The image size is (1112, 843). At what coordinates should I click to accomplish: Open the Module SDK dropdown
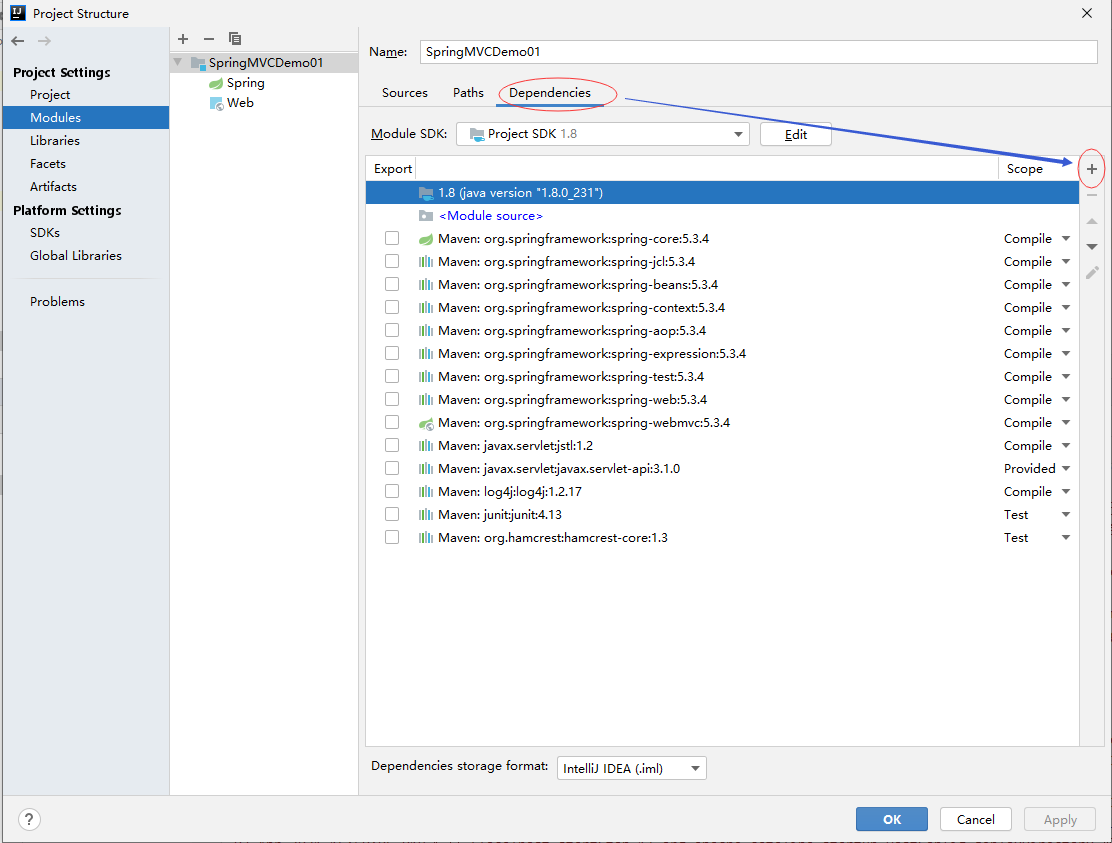point(603,134)
